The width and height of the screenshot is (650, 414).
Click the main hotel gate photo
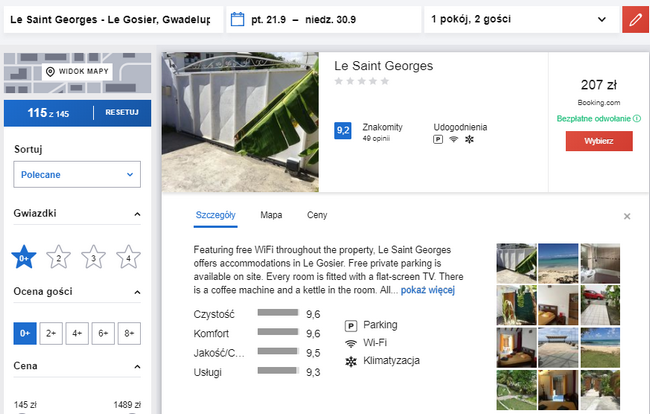pyautogui.click(x=240, y=122)
